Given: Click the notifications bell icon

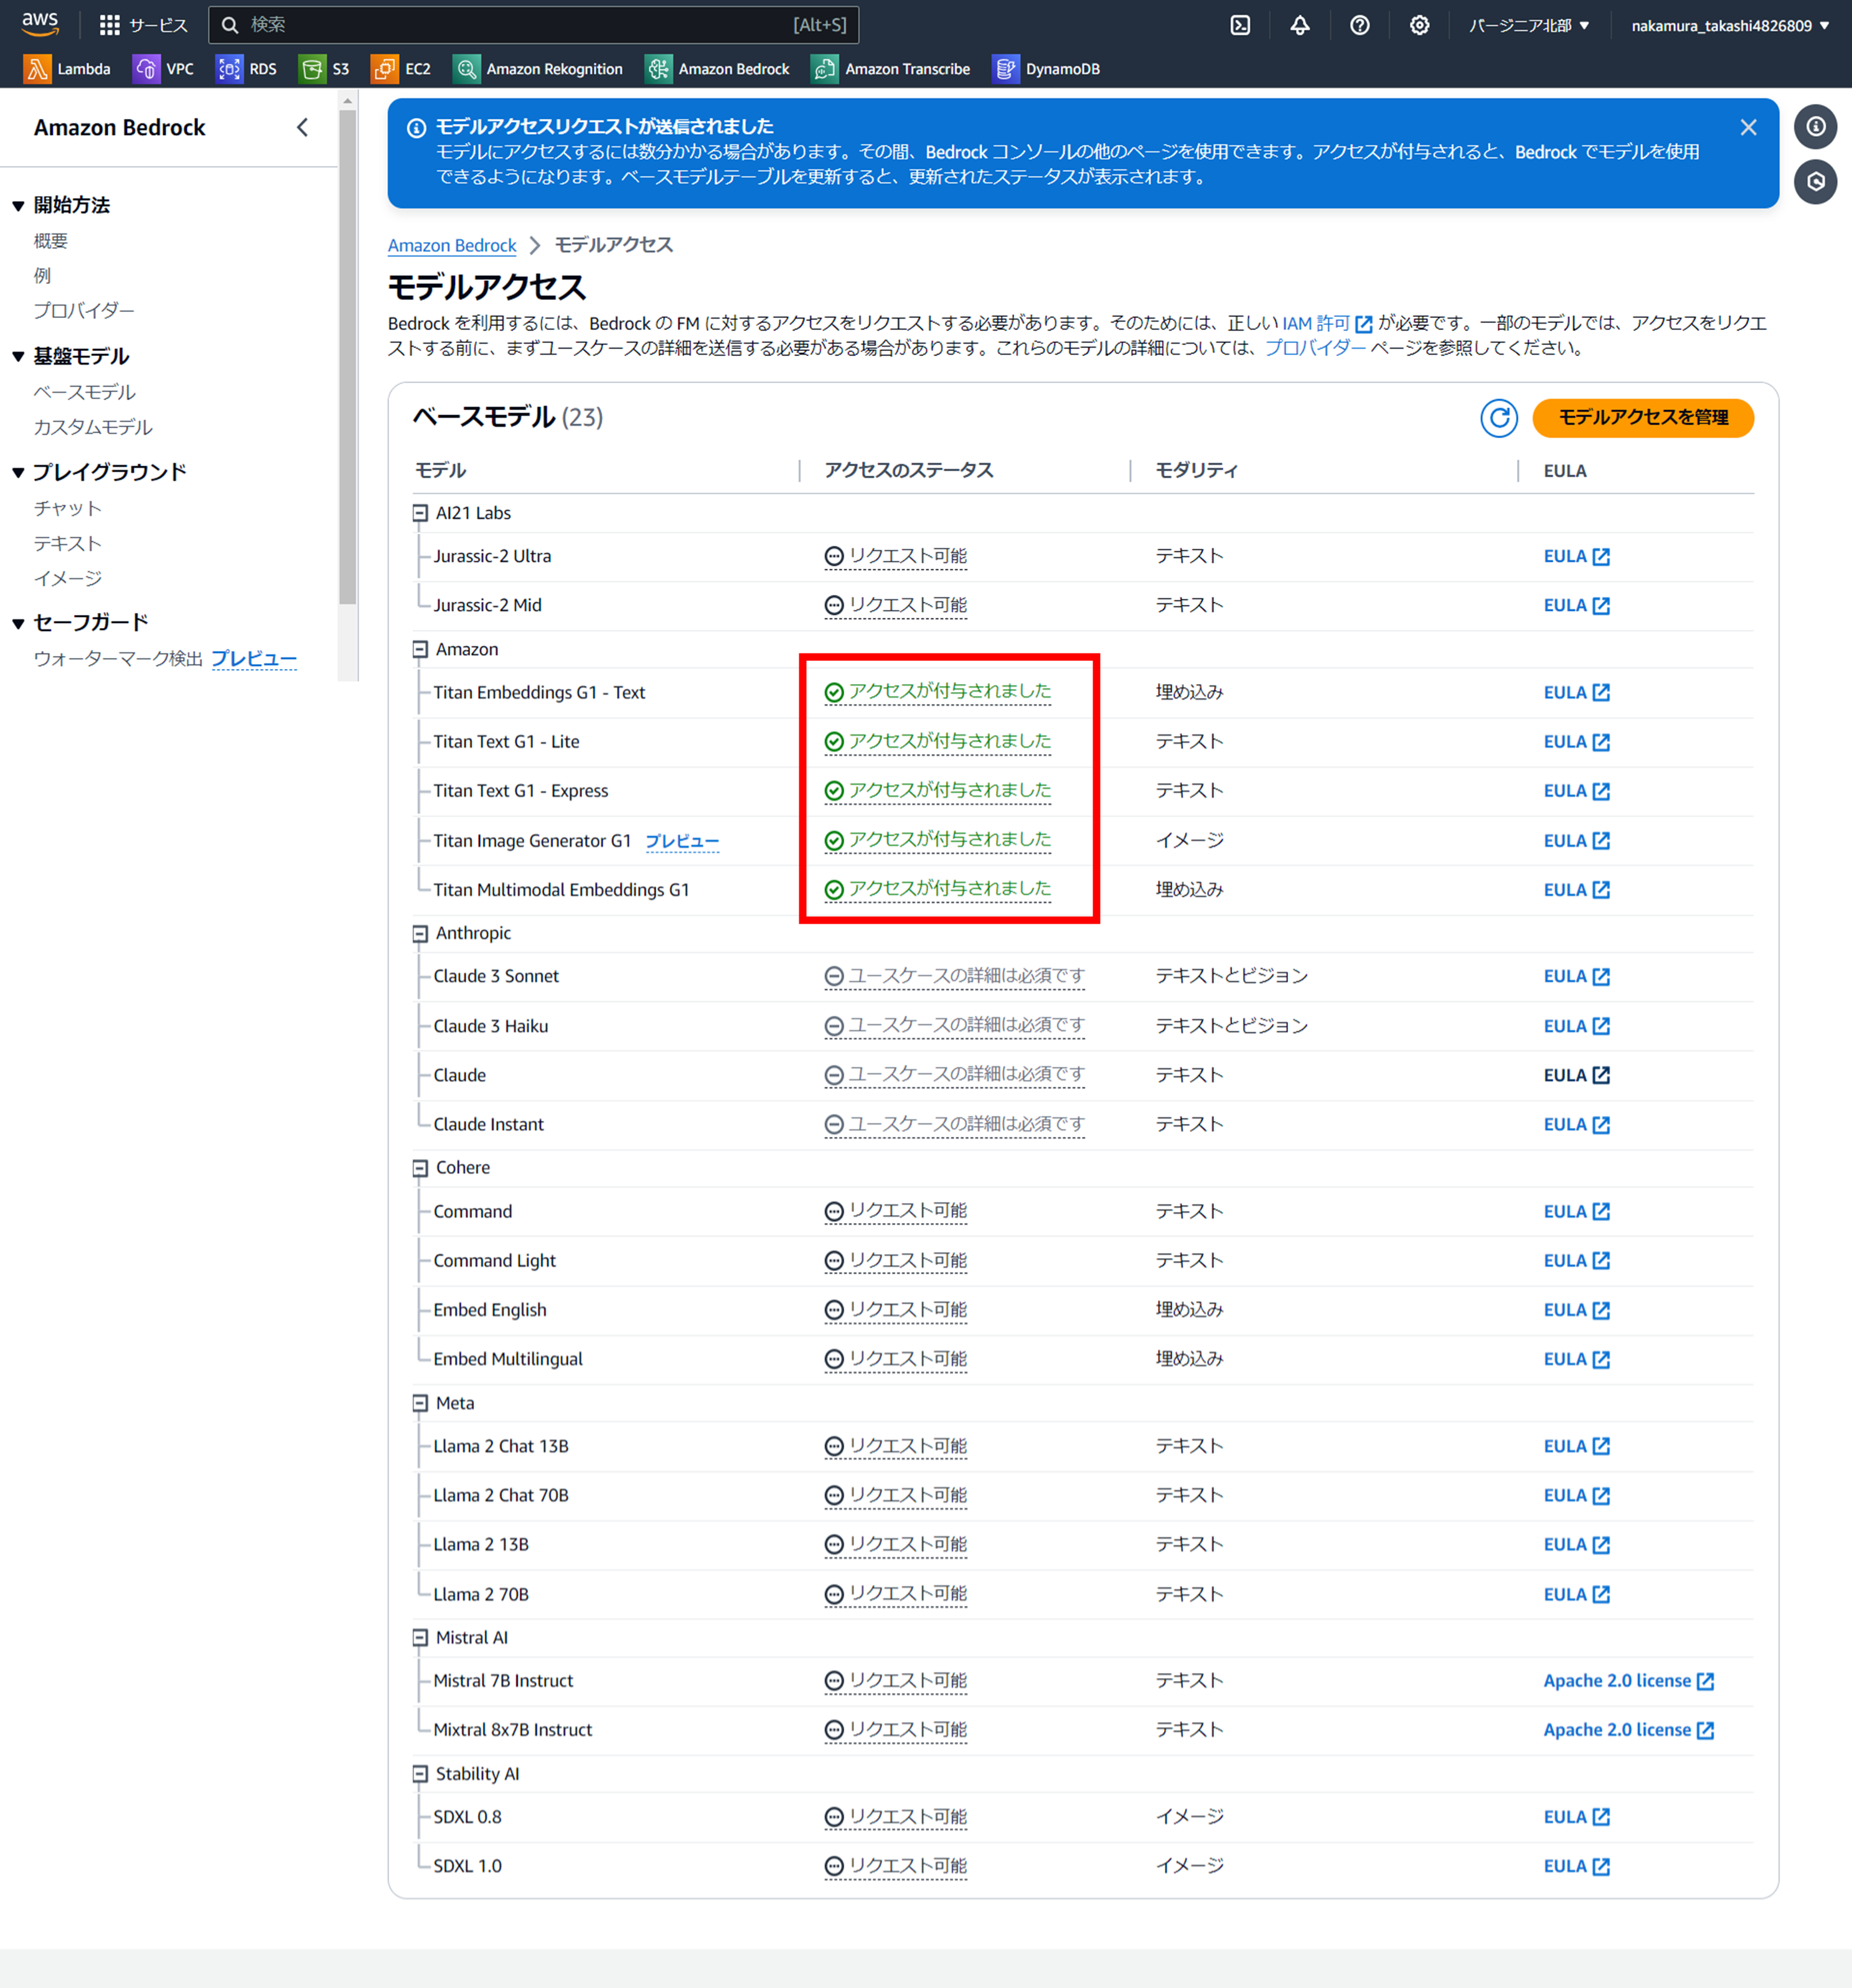Looking at the screenshot, I should tap(1299, 26).
